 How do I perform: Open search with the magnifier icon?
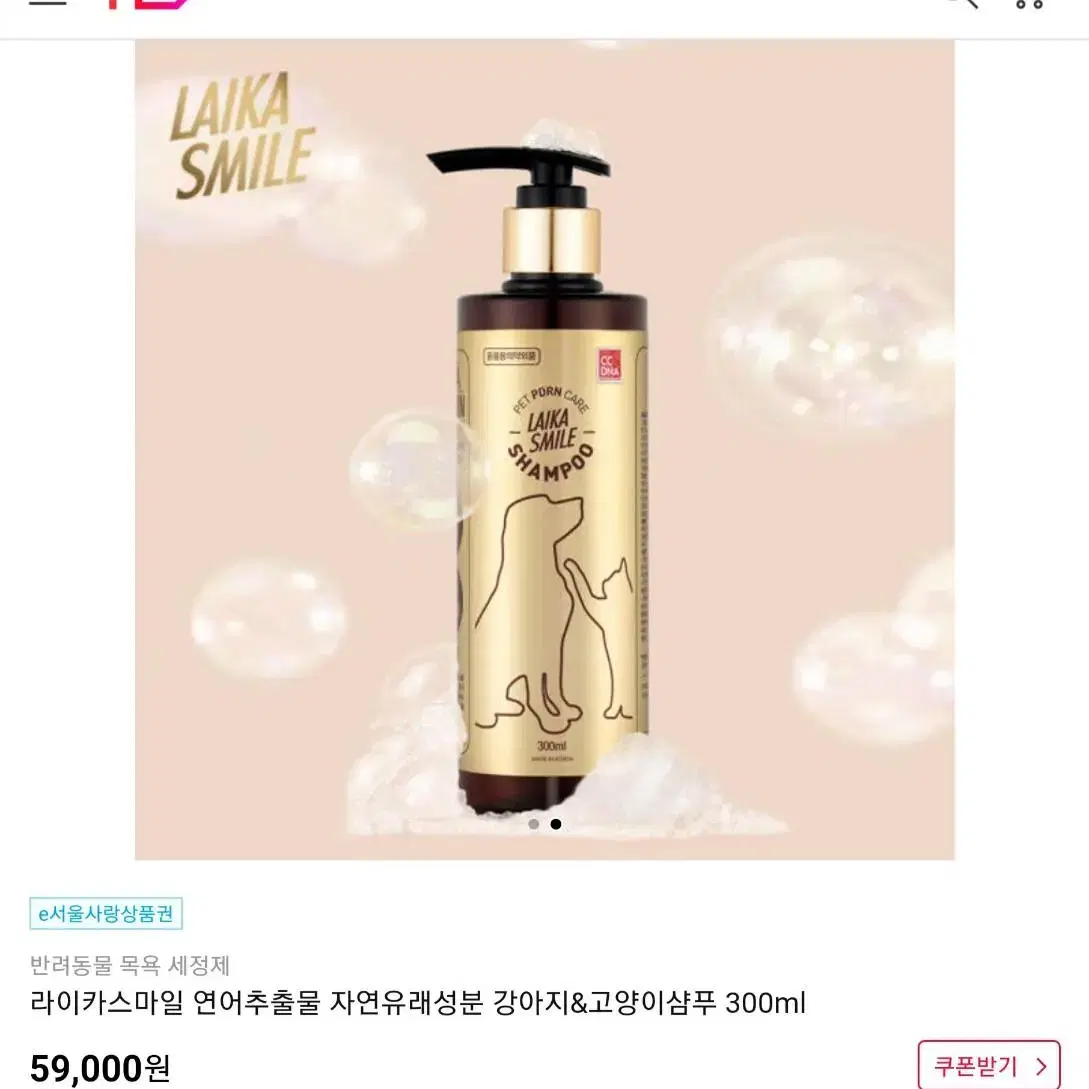[964, 3]
